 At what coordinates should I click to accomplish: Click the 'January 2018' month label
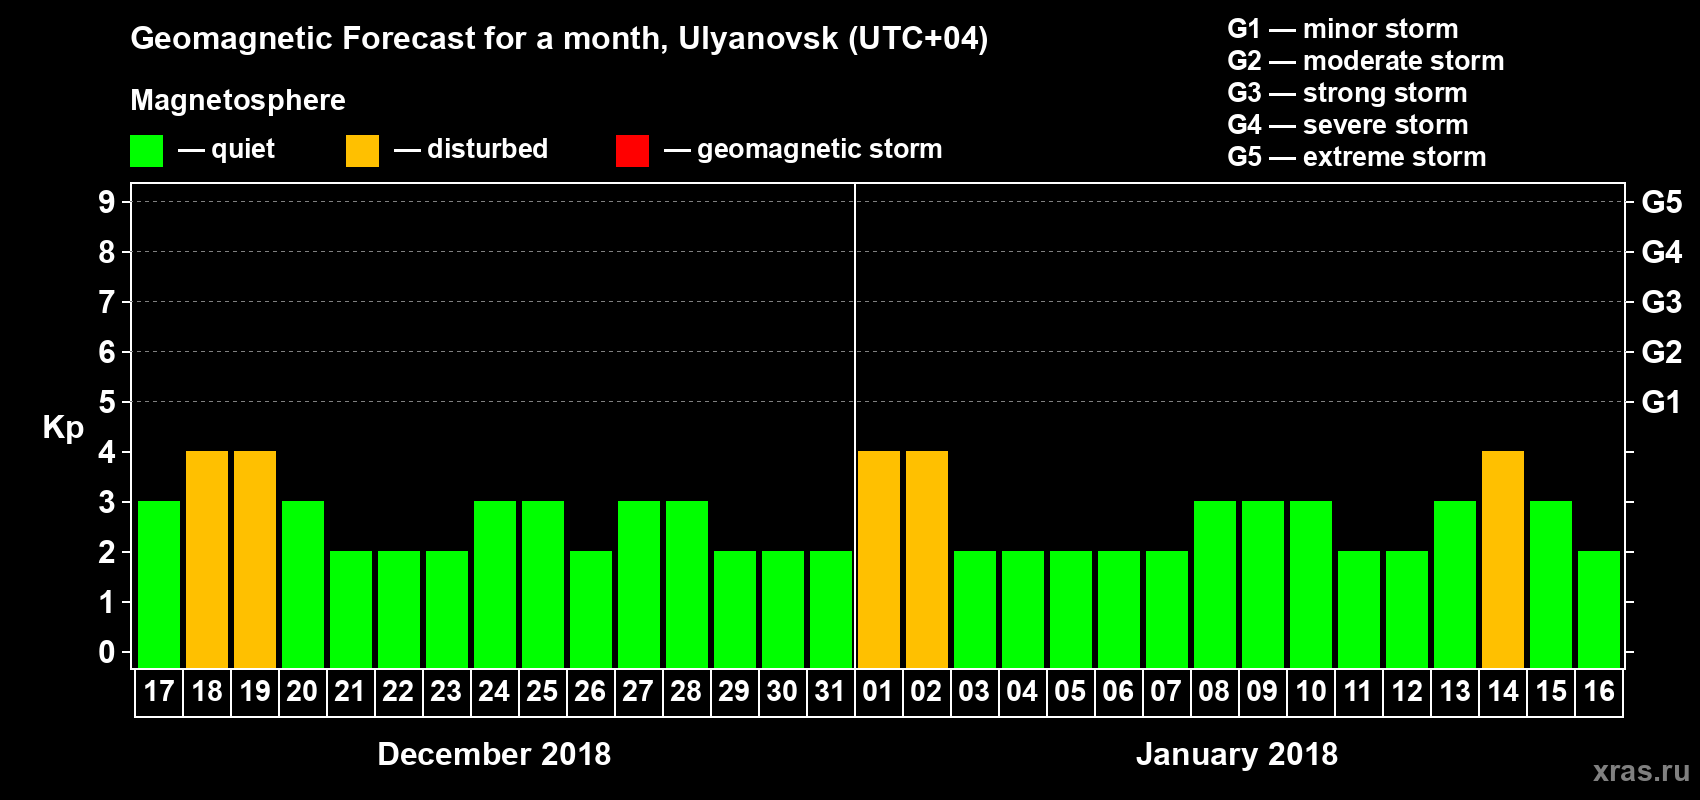point(1237,754)
